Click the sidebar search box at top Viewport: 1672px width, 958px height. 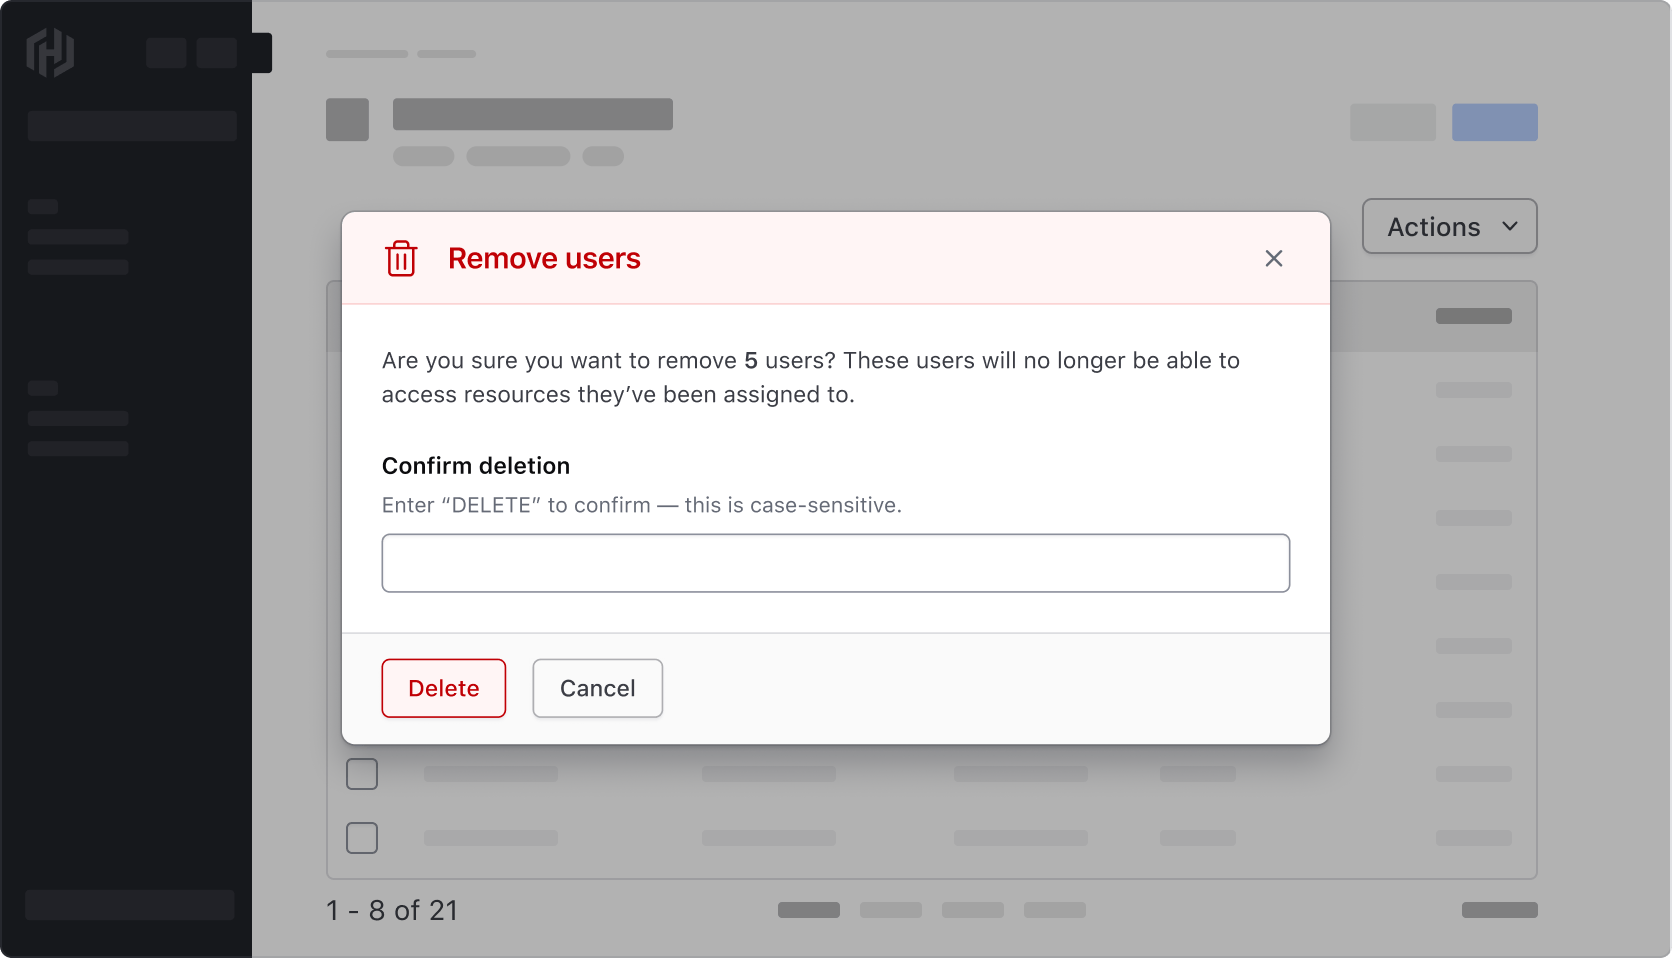point(131,125)
